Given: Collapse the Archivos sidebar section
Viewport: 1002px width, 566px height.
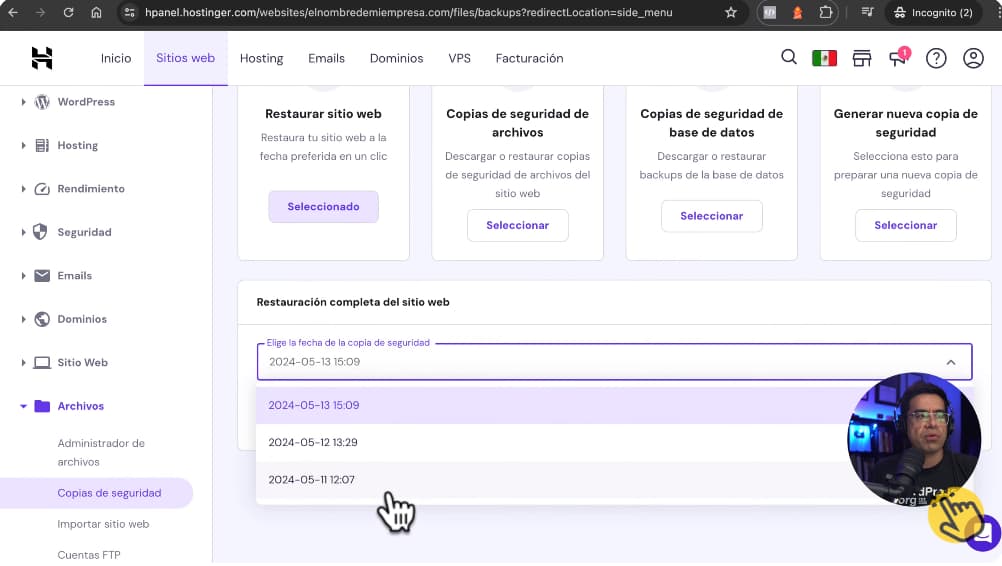Looking at the screenshot, I should click(x=24, y=406).
